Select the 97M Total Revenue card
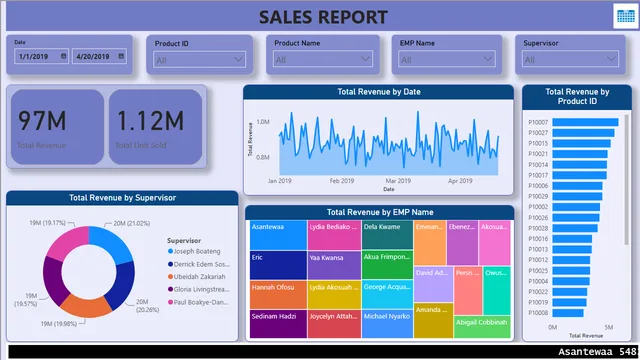Image resolution: width=640 pixels, height=360 pixels. (x=58, y=127)
